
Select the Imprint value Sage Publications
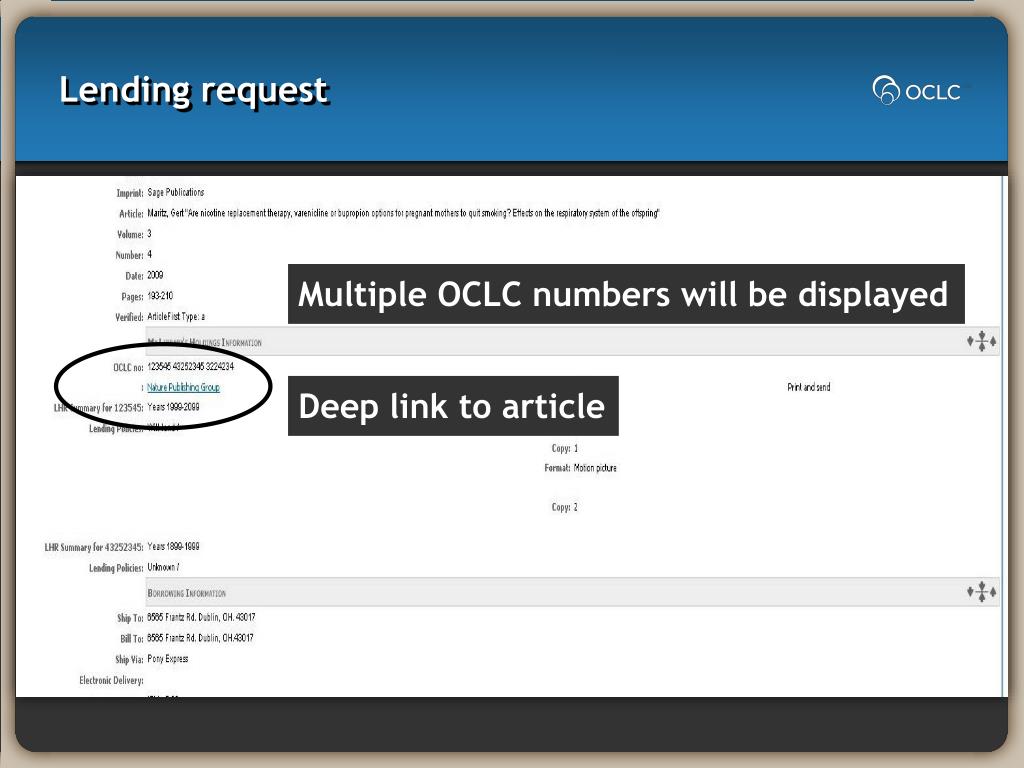176,192
